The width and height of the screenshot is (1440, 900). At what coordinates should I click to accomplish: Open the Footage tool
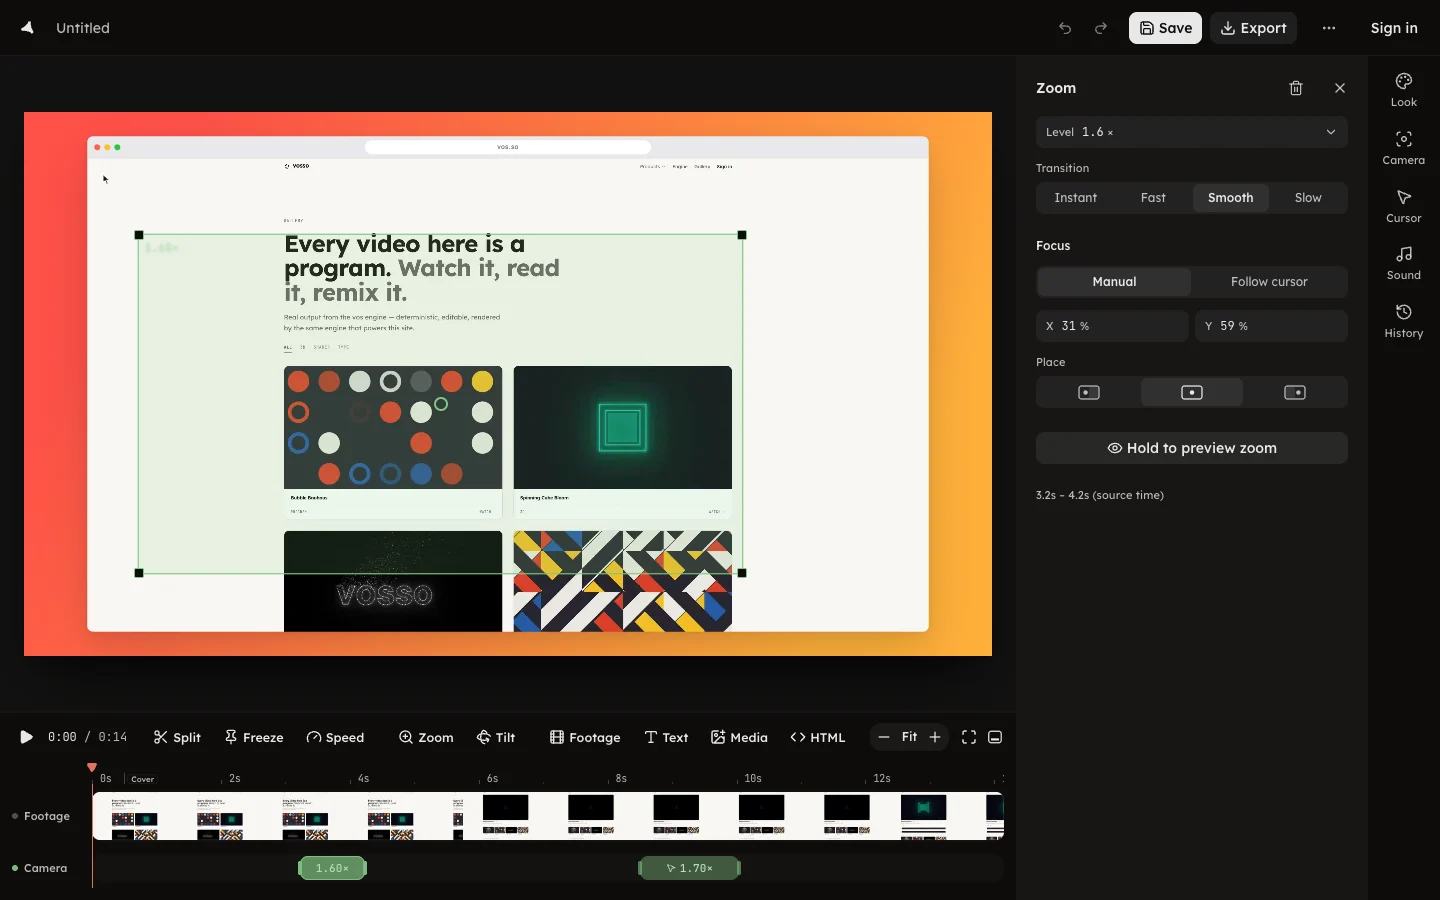pyautogui.click(x=585, y=737)
